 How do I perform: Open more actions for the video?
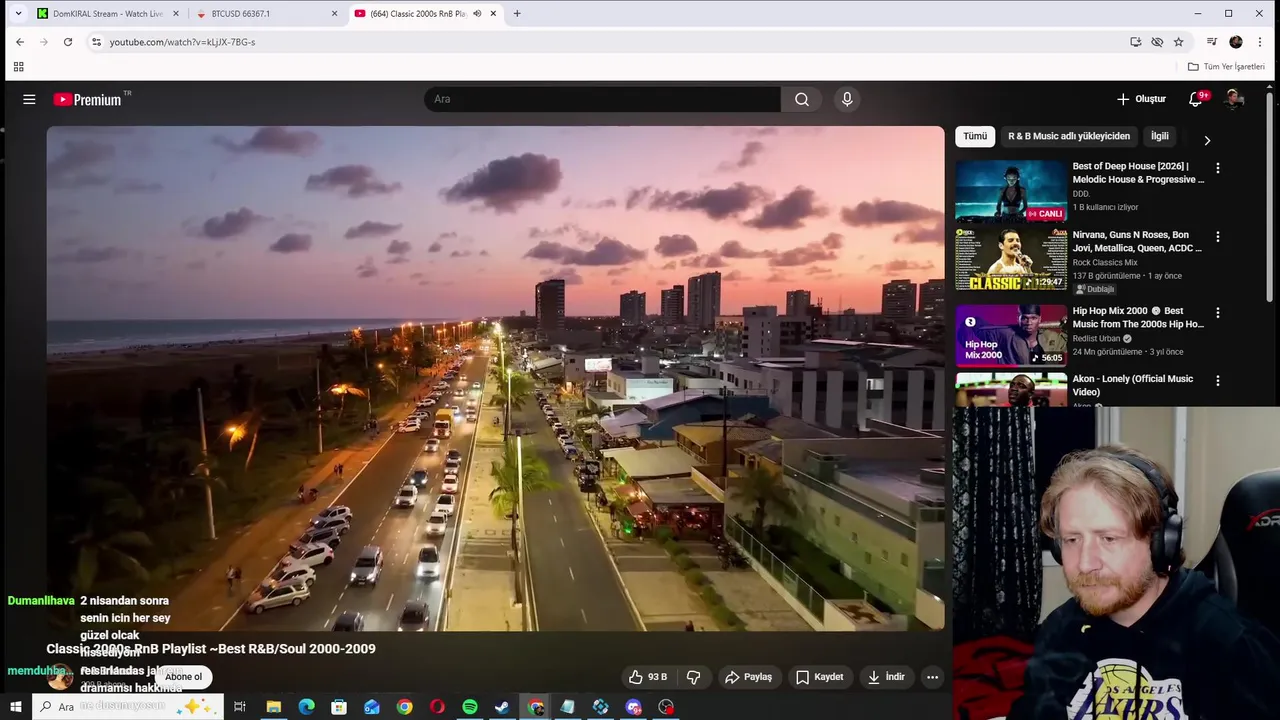932,677
